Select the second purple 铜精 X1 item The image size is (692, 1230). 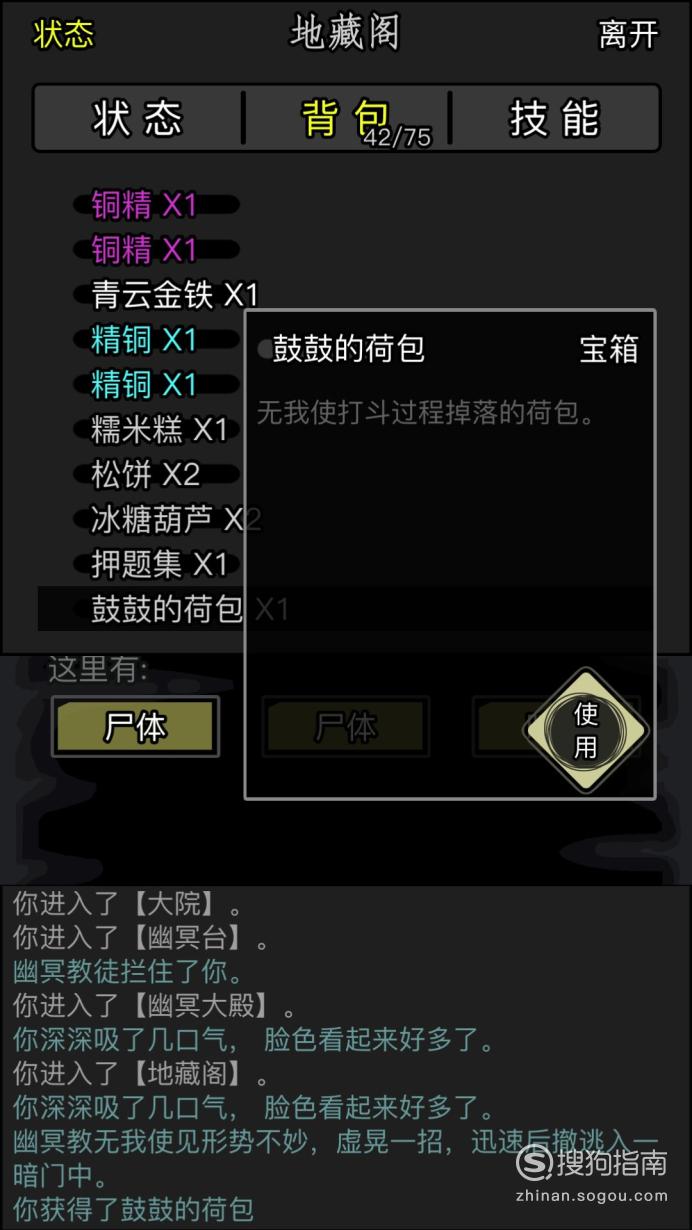(x=144, y=249)
